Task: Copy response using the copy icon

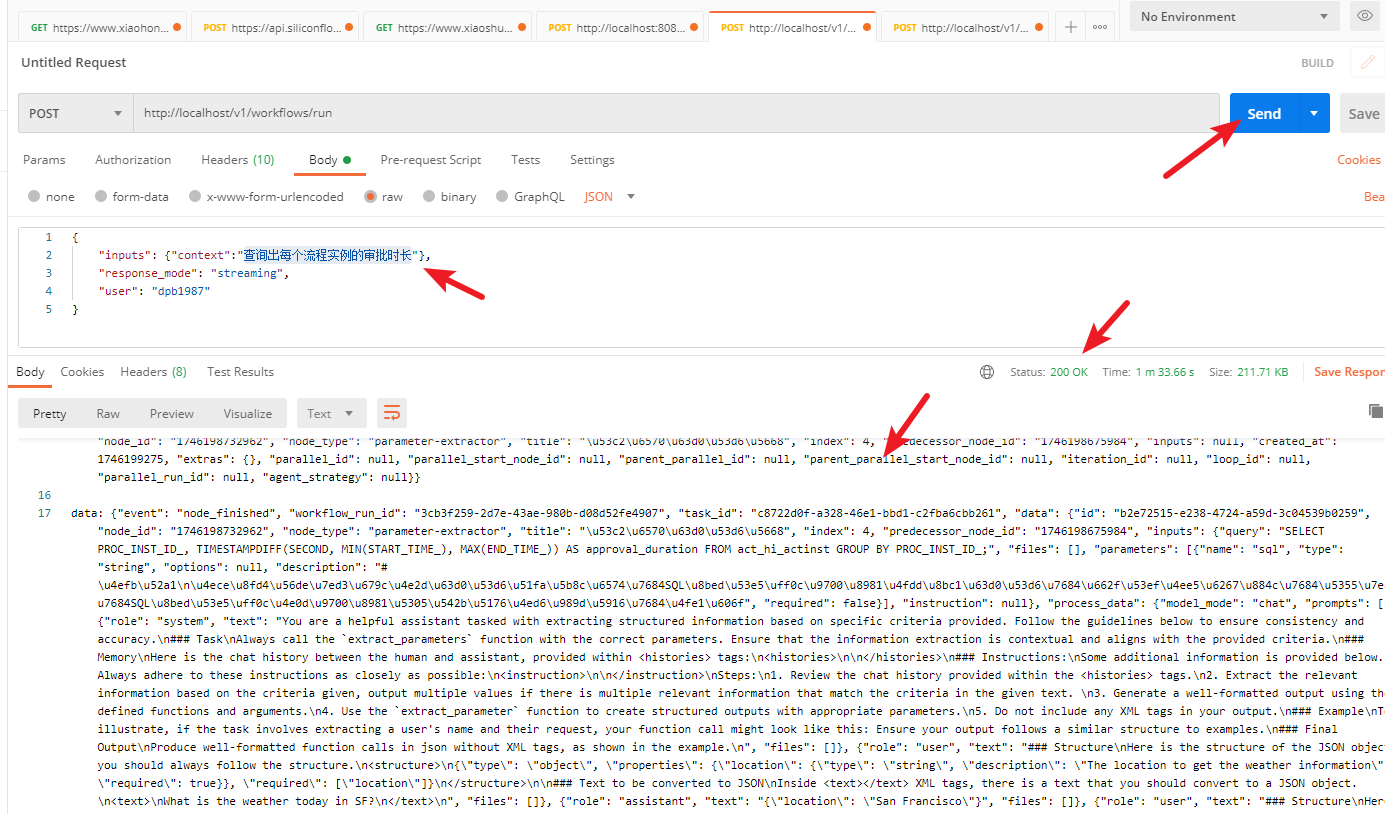Action: (1375, 411)
